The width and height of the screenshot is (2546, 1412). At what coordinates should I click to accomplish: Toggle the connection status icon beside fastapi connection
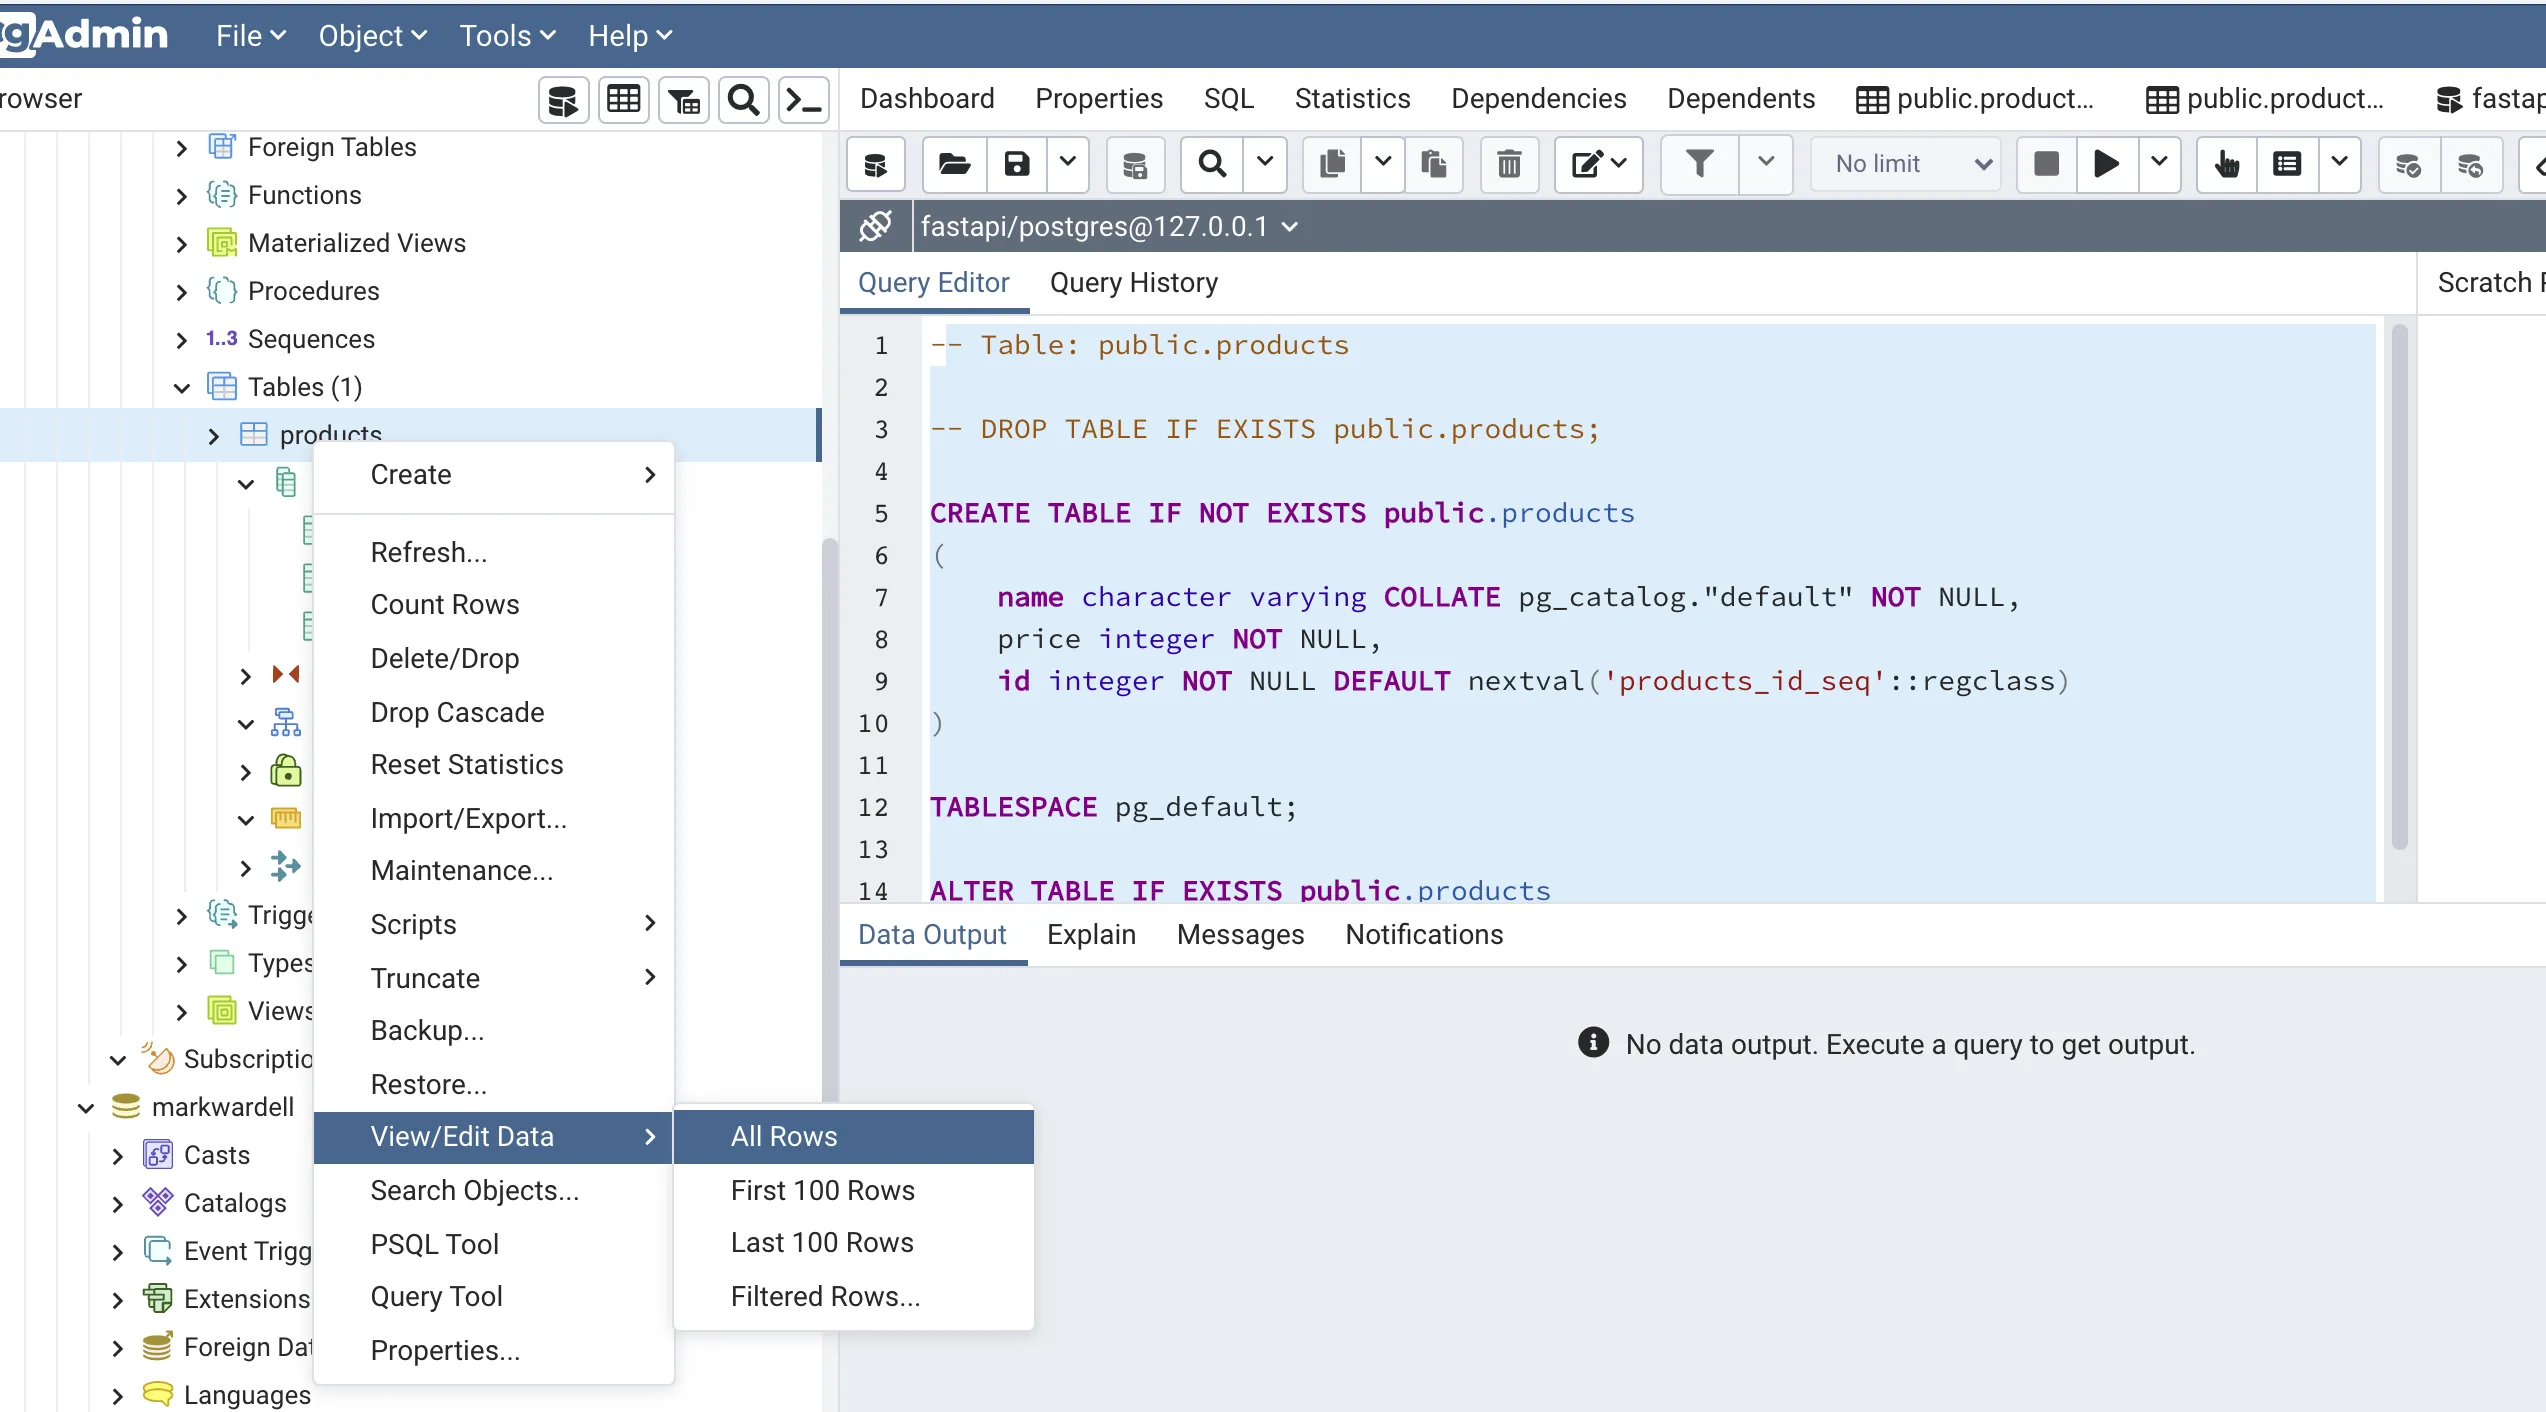[x=875, y=226]
